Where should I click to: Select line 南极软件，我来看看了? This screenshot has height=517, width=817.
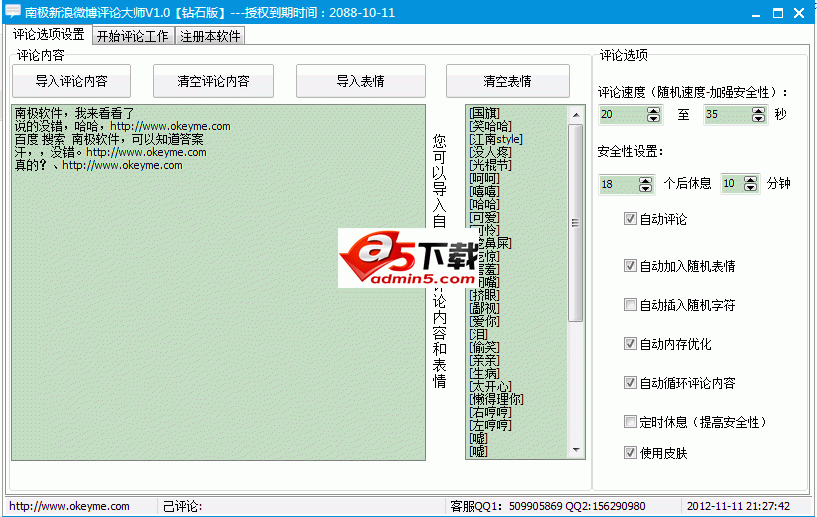tap(75, 113)
